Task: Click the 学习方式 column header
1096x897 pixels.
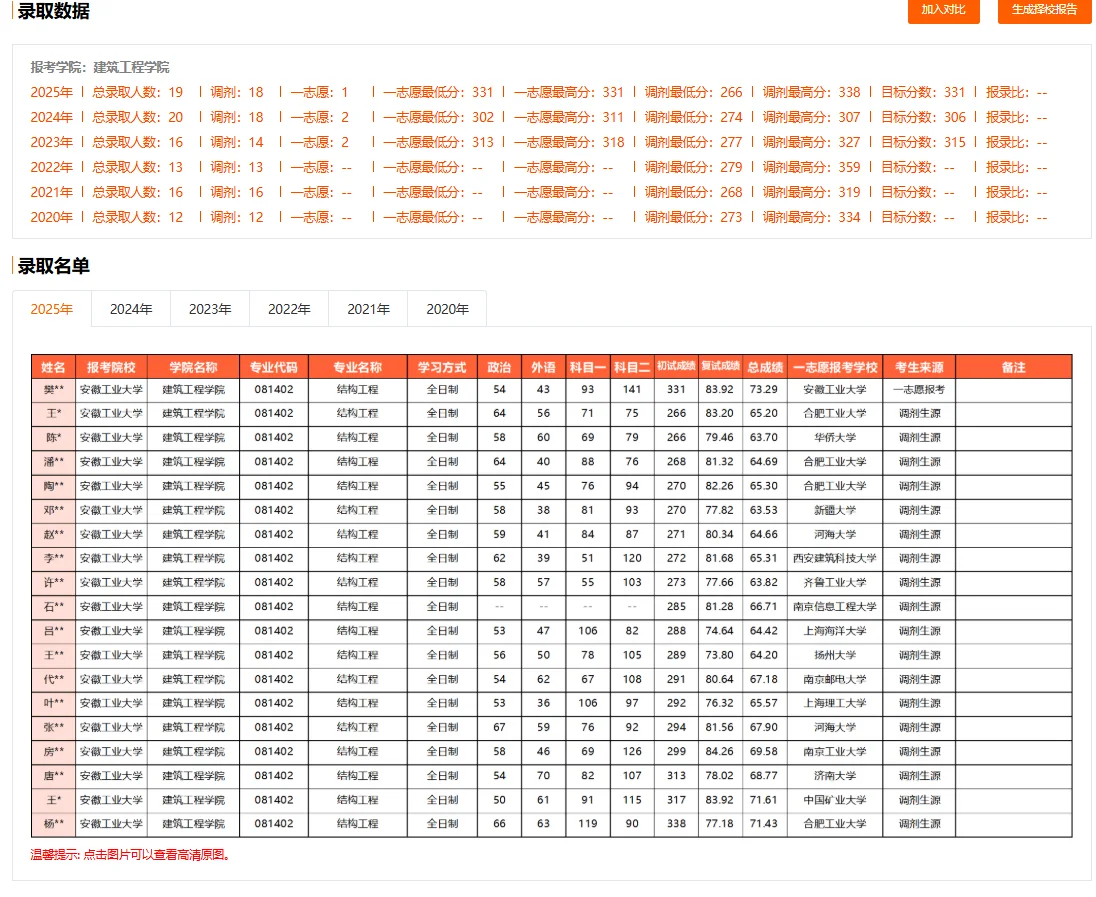Action: click(x=442, y=367)
